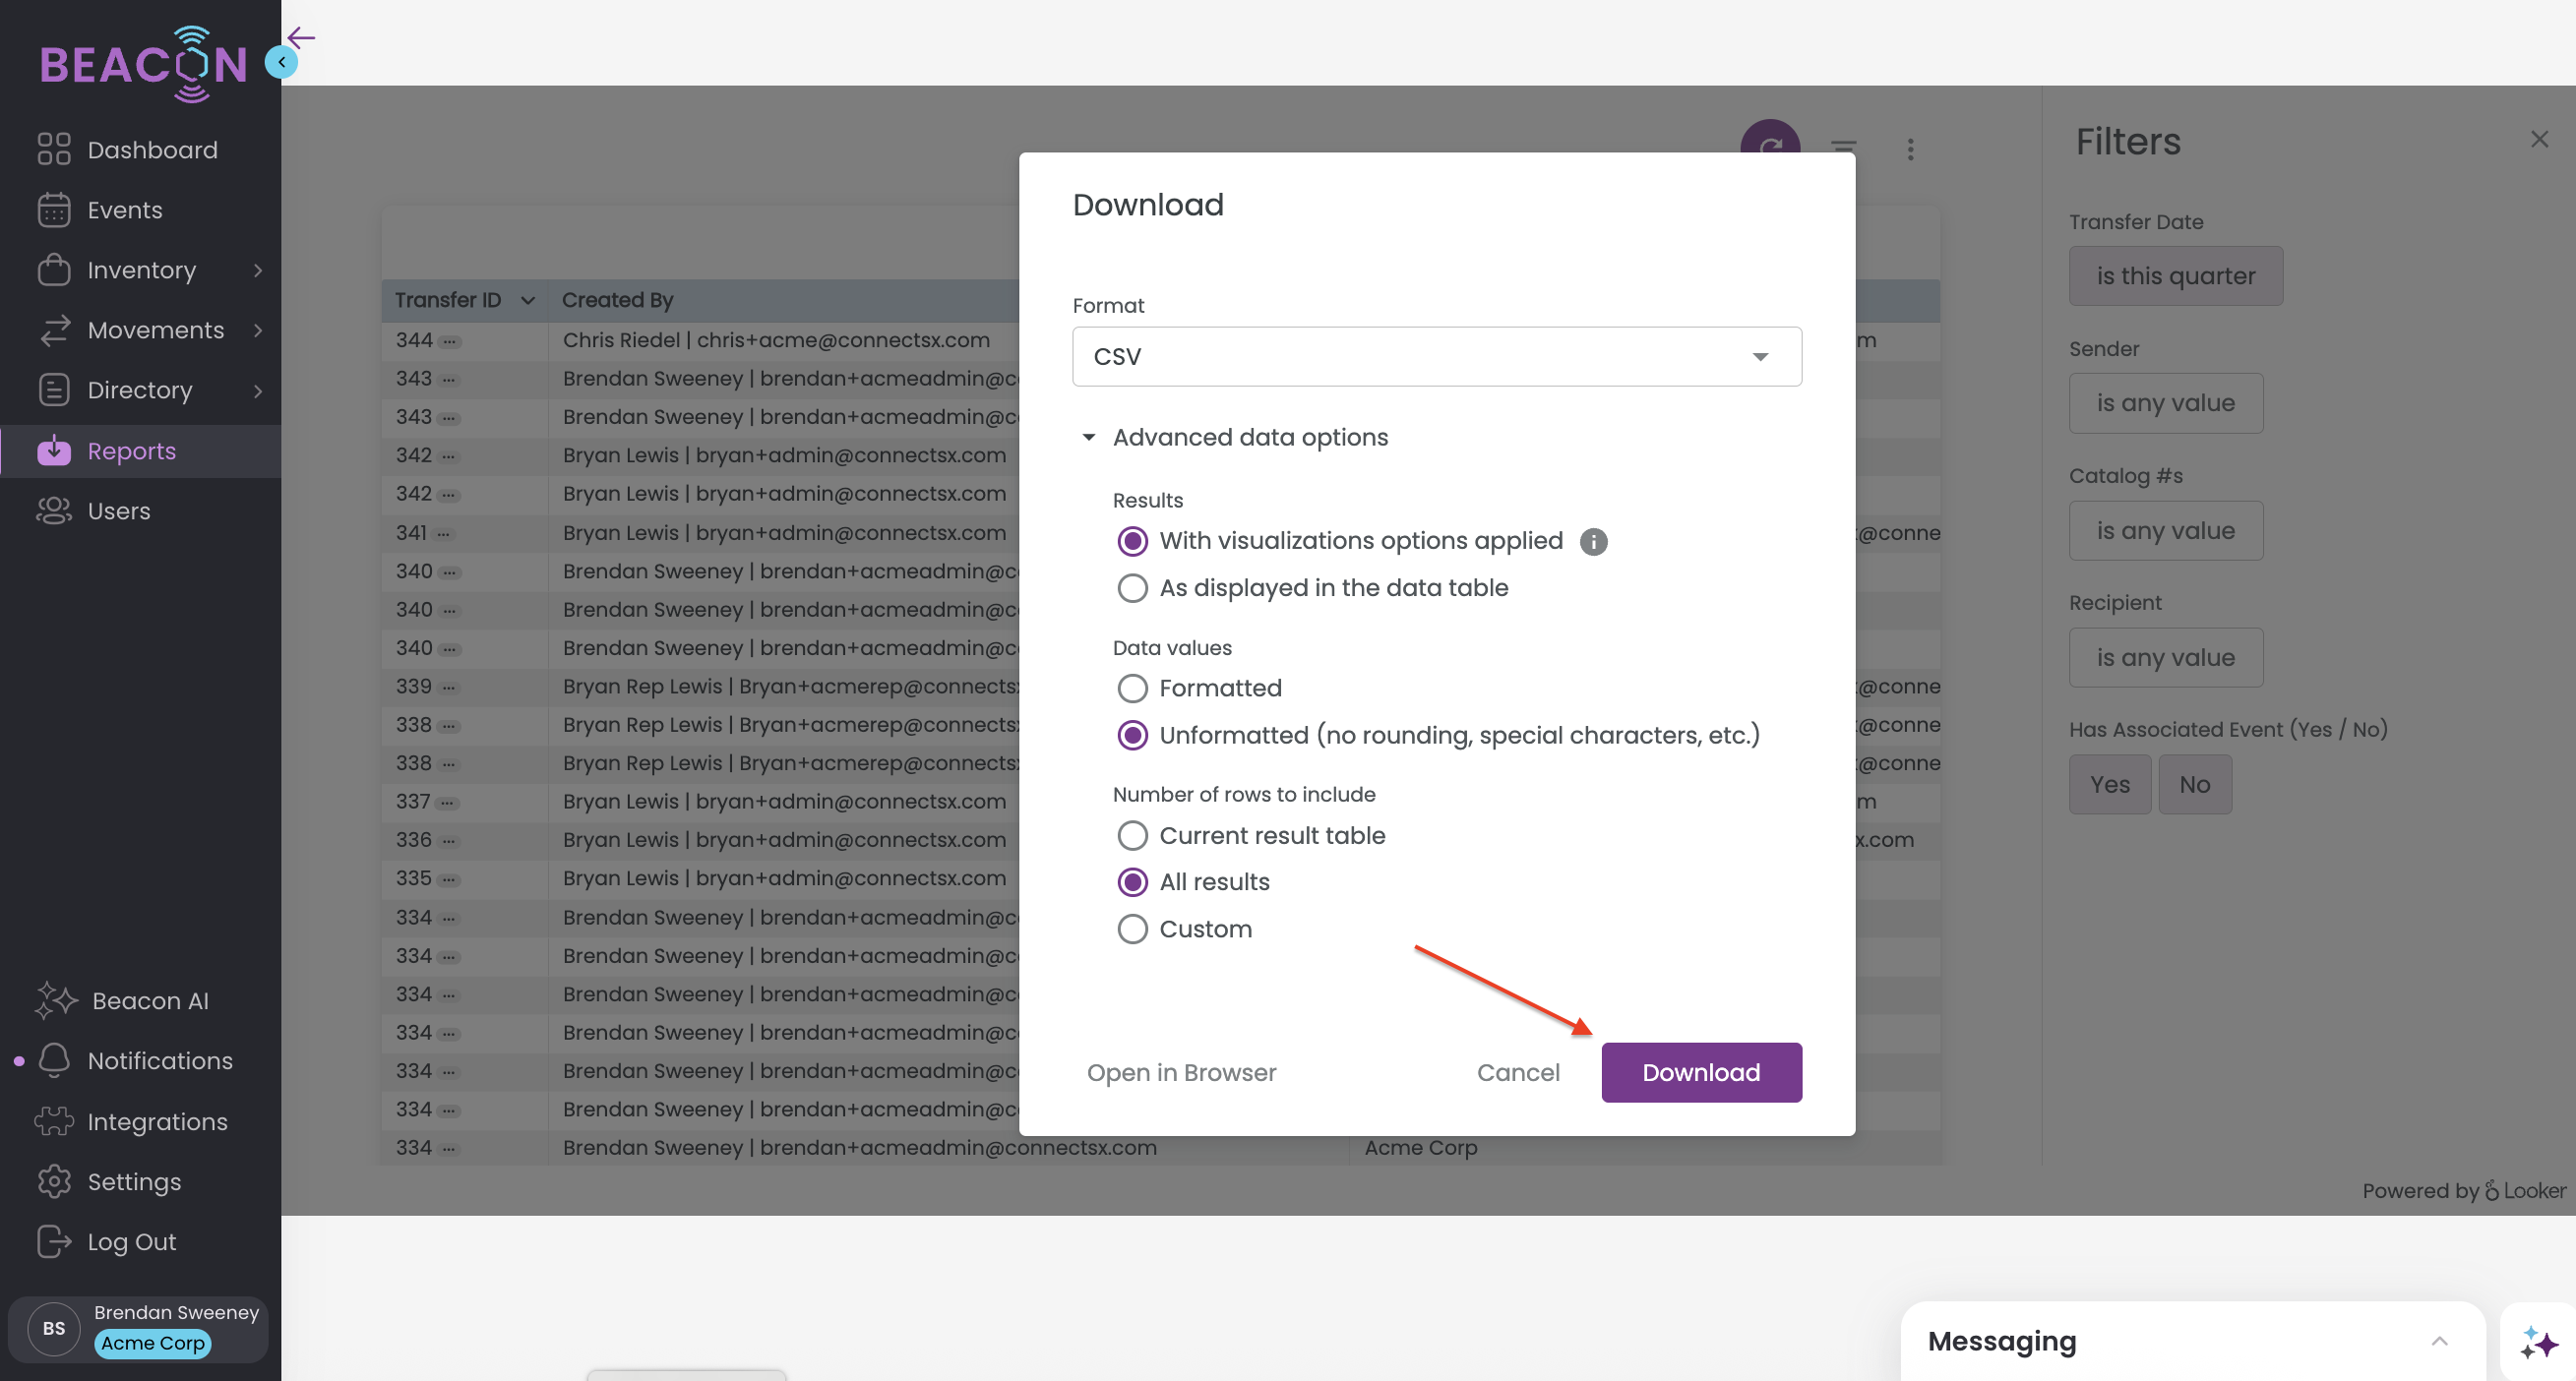Open the CSV format dropdown

click(x=1436, y=356)
